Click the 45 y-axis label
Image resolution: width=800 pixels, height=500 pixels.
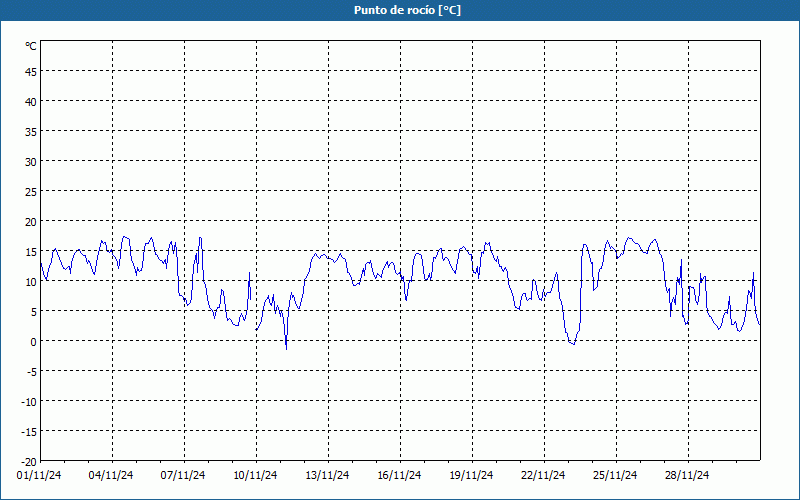coord(31,72)
